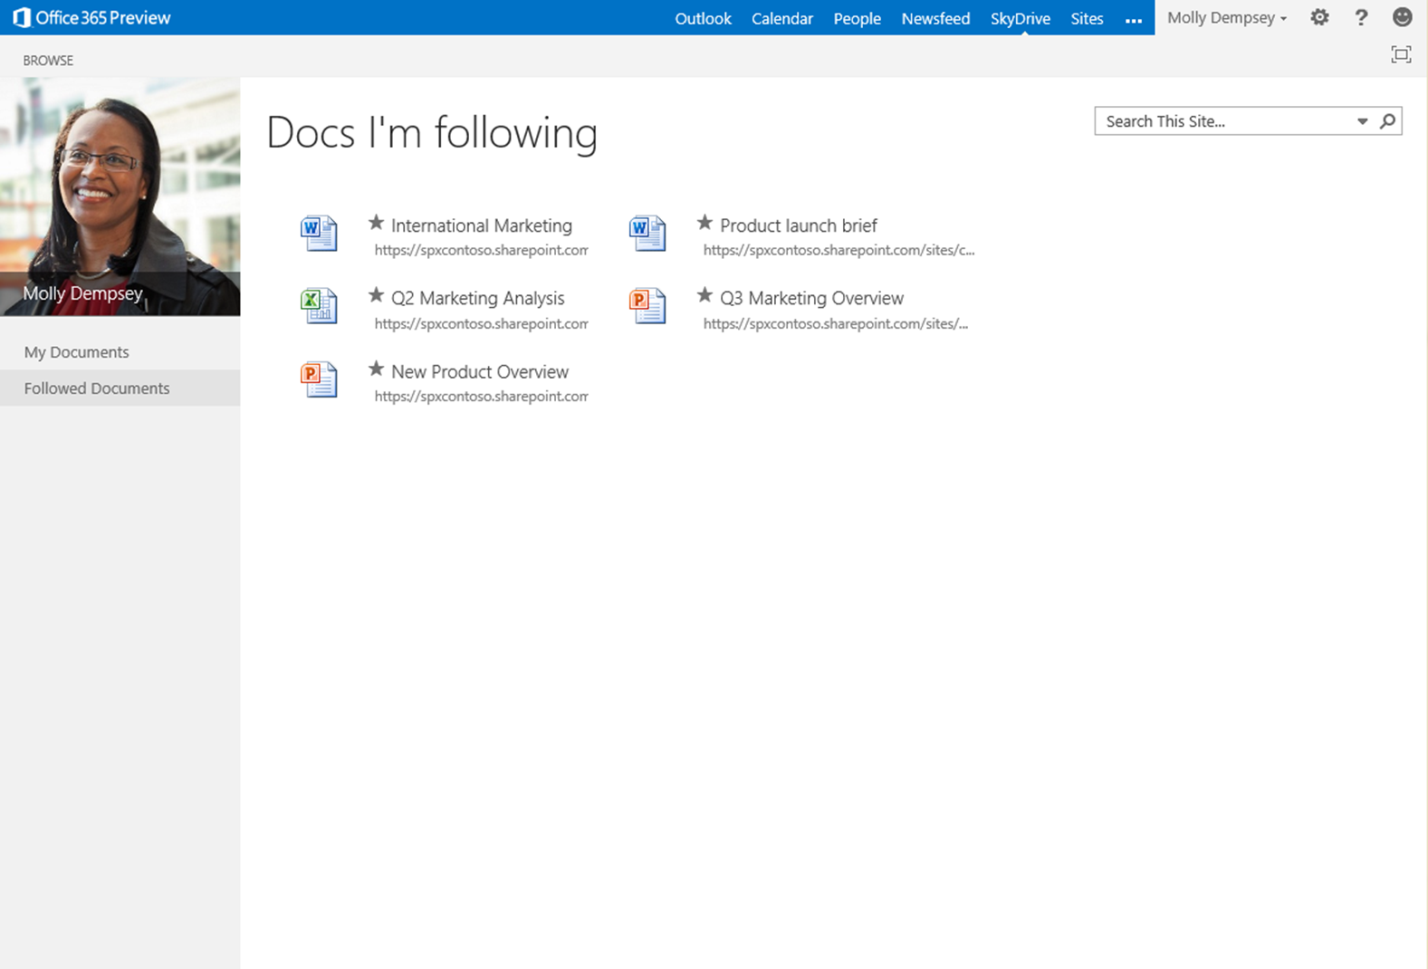Expand the Molly Dempsey account menu
1428x969 pixels.
click(x=1227, y=18)
